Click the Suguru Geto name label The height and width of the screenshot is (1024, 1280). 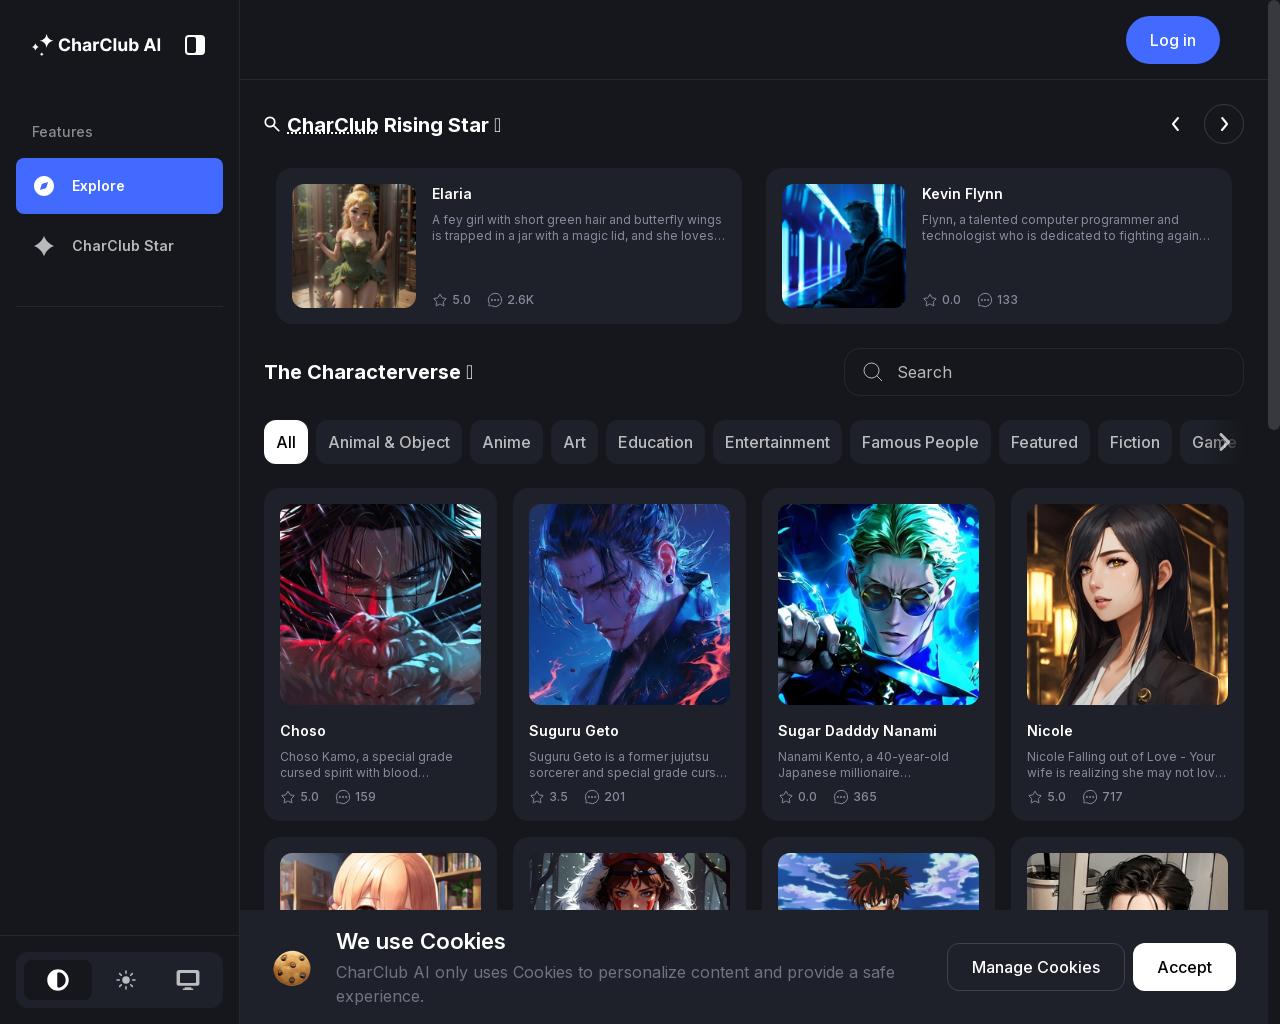(574, 731)
